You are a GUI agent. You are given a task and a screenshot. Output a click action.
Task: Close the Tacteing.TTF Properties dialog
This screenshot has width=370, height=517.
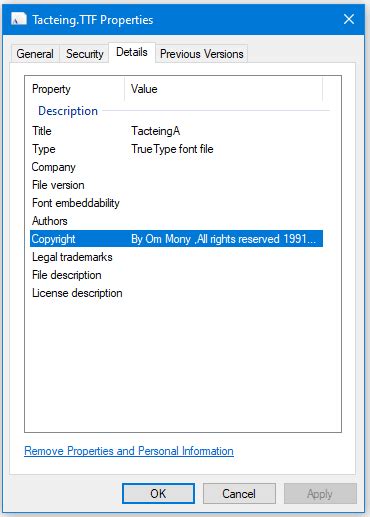tap(349, 19)
